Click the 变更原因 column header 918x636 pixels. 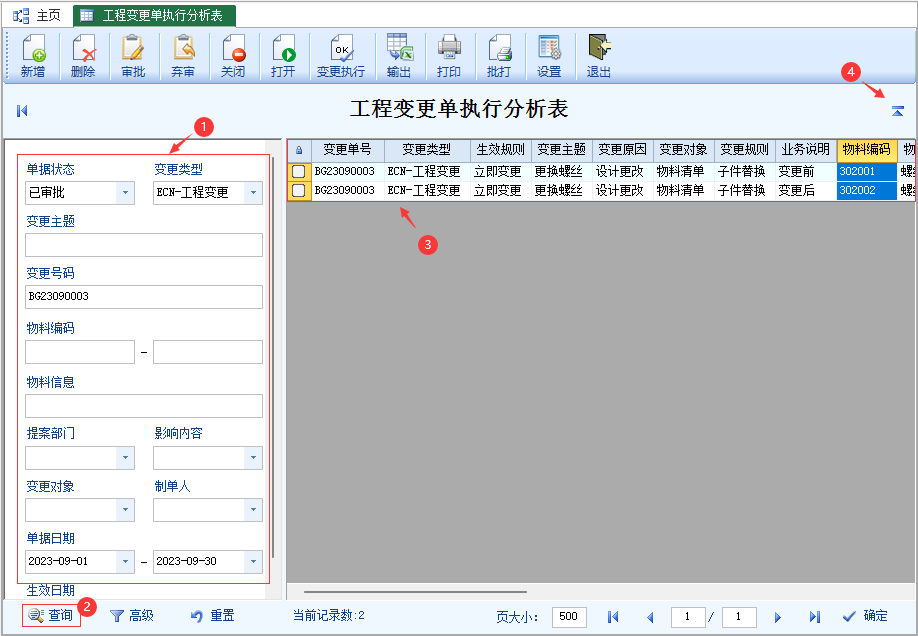click(623, 151)
